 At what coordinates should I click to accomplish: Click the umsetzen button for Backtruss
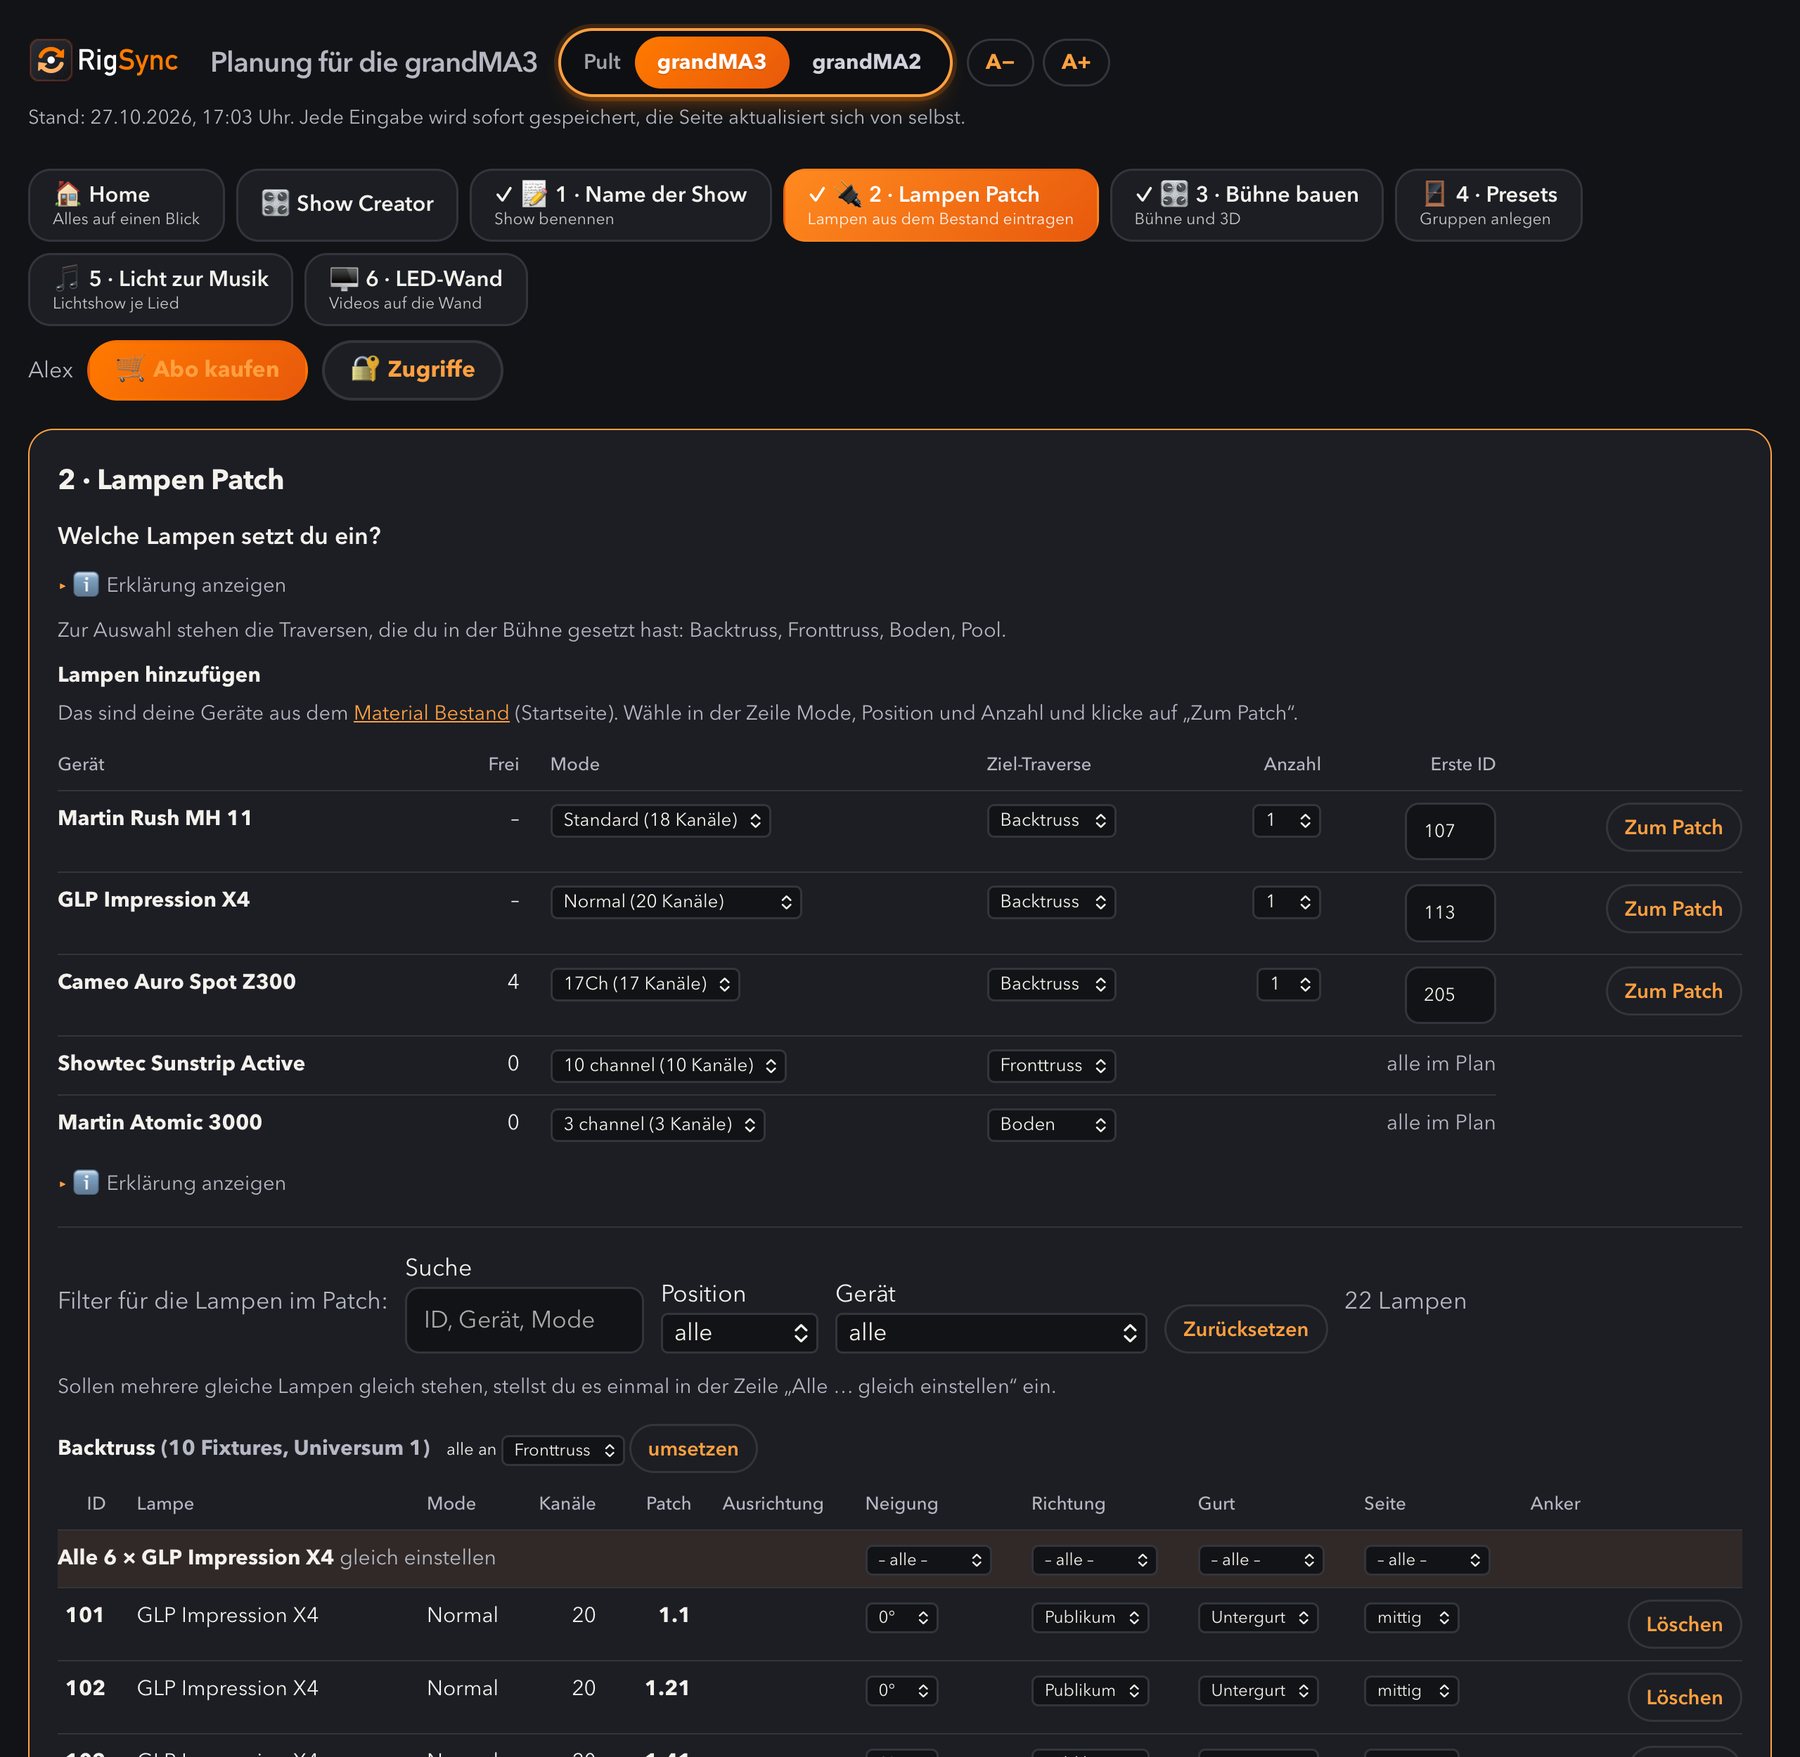[x=693, y=1449]
